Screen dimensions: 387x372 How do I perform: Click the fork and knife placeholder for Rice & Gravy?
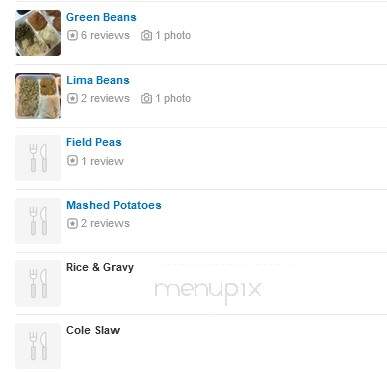tap(38, 283)
